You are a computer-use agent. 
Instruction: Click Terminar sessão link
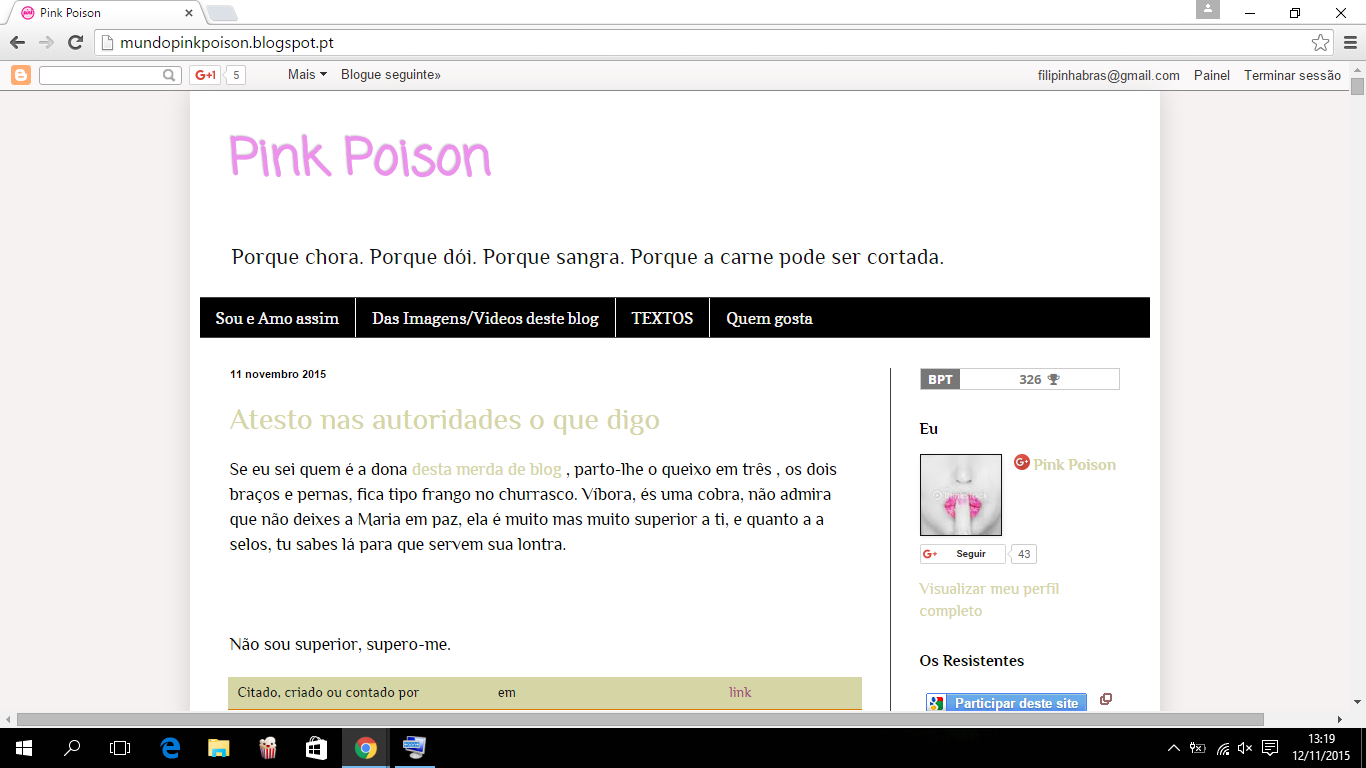pyautogui.click(x=1292, y=75)
